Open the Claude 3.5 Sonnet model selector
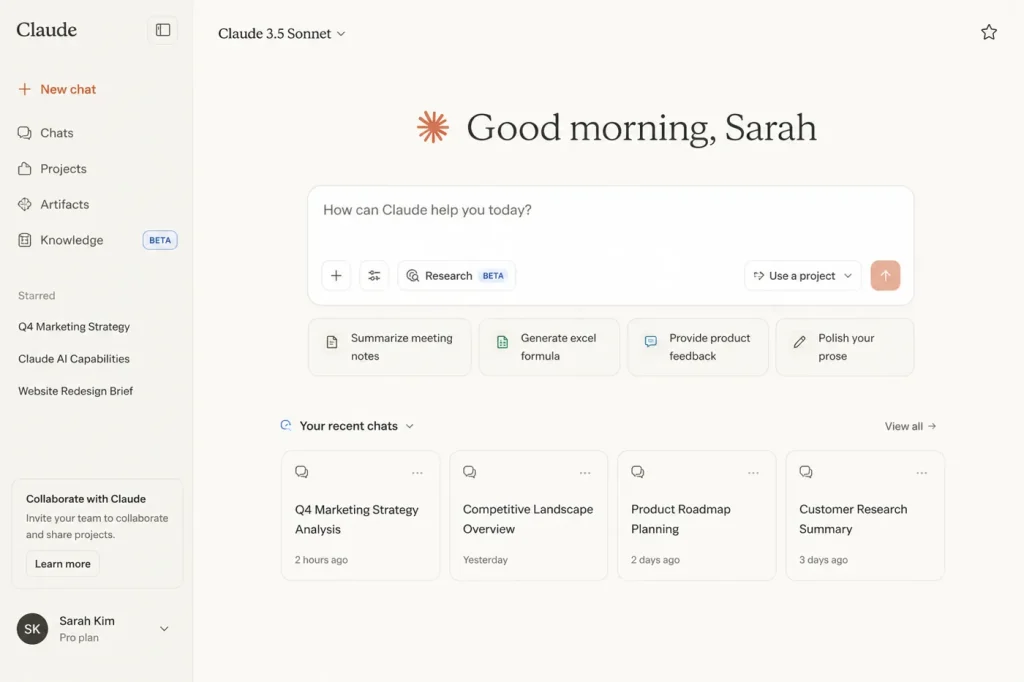This screenshot has width=1024, height=682. [281, 34]
